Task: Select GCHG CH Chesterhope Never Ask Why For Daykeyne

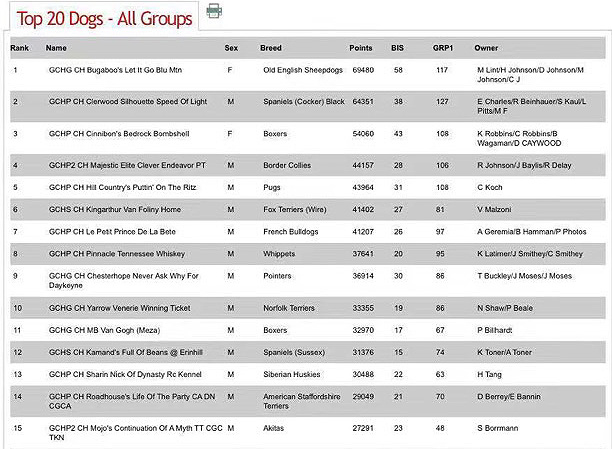Action: 124,280
